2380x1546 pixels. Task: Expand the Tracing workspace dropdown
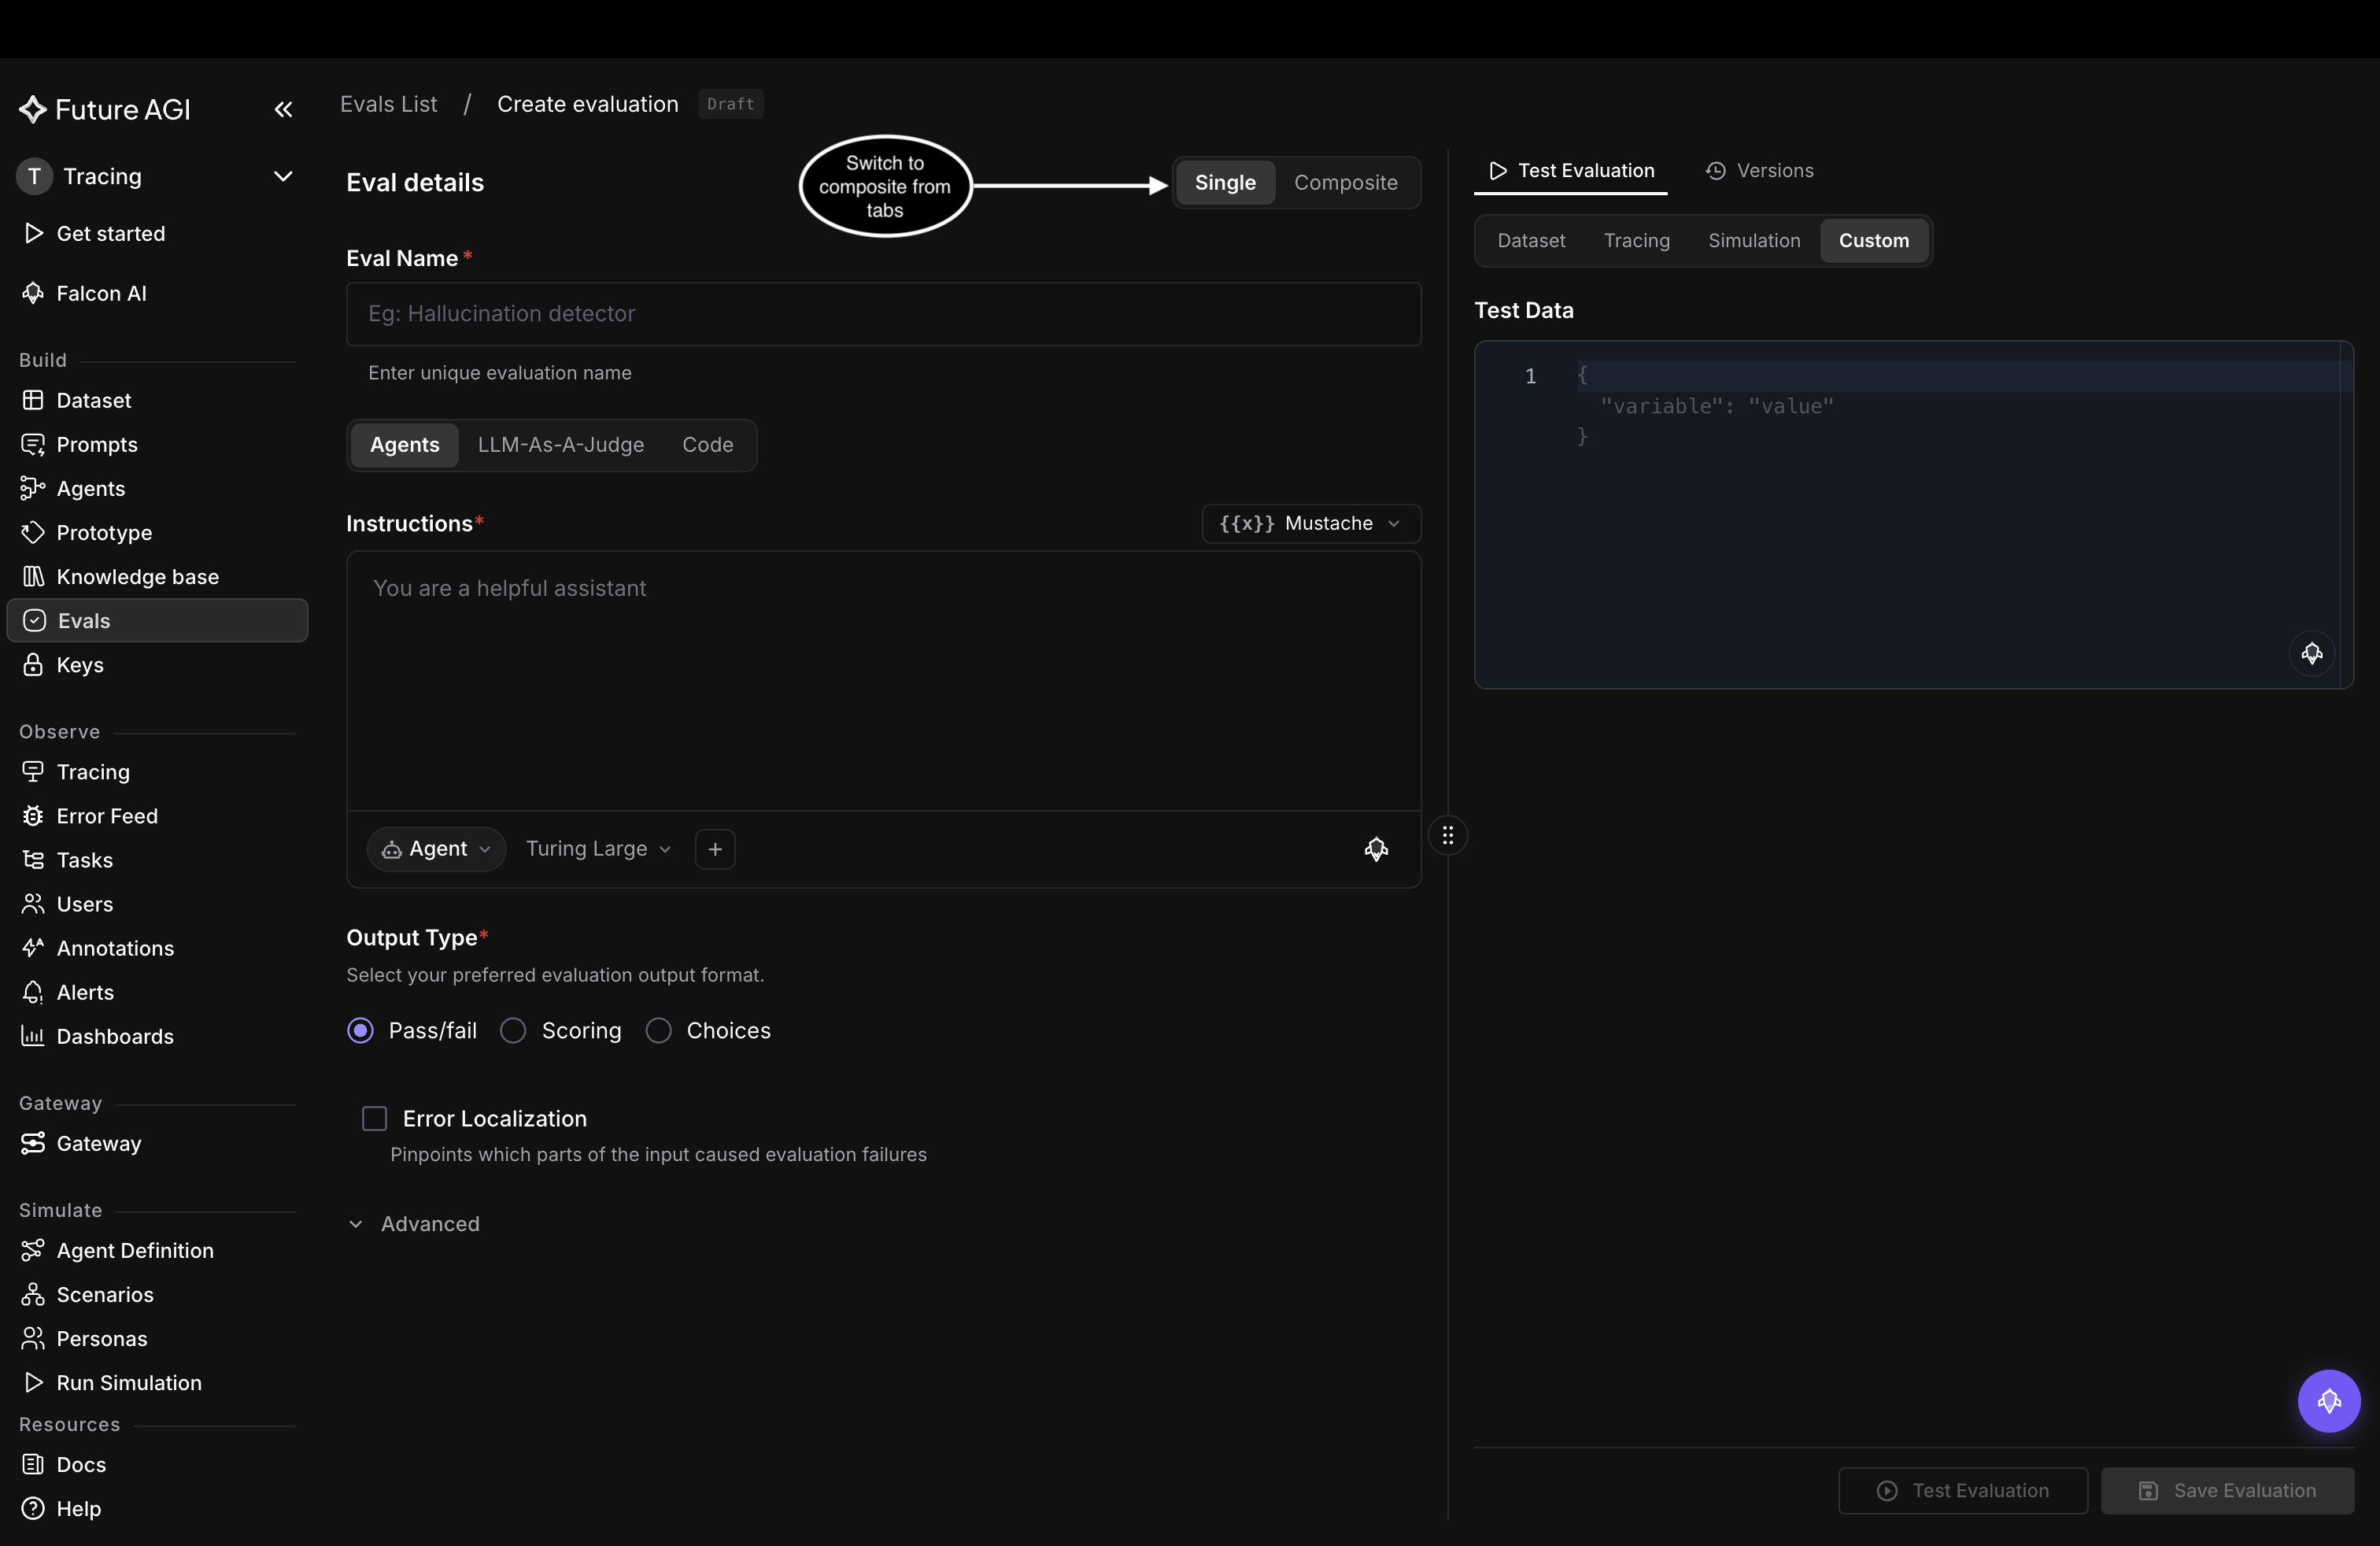(x=283, y=176)
